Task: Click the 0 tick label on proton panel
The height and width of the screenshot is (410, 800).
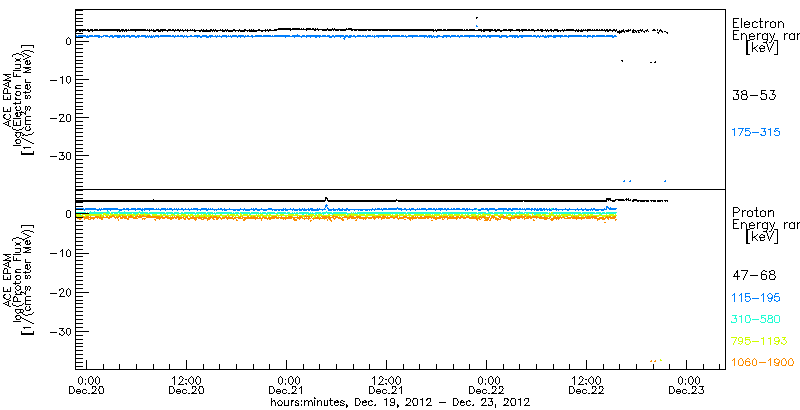Action: point(67,215)
